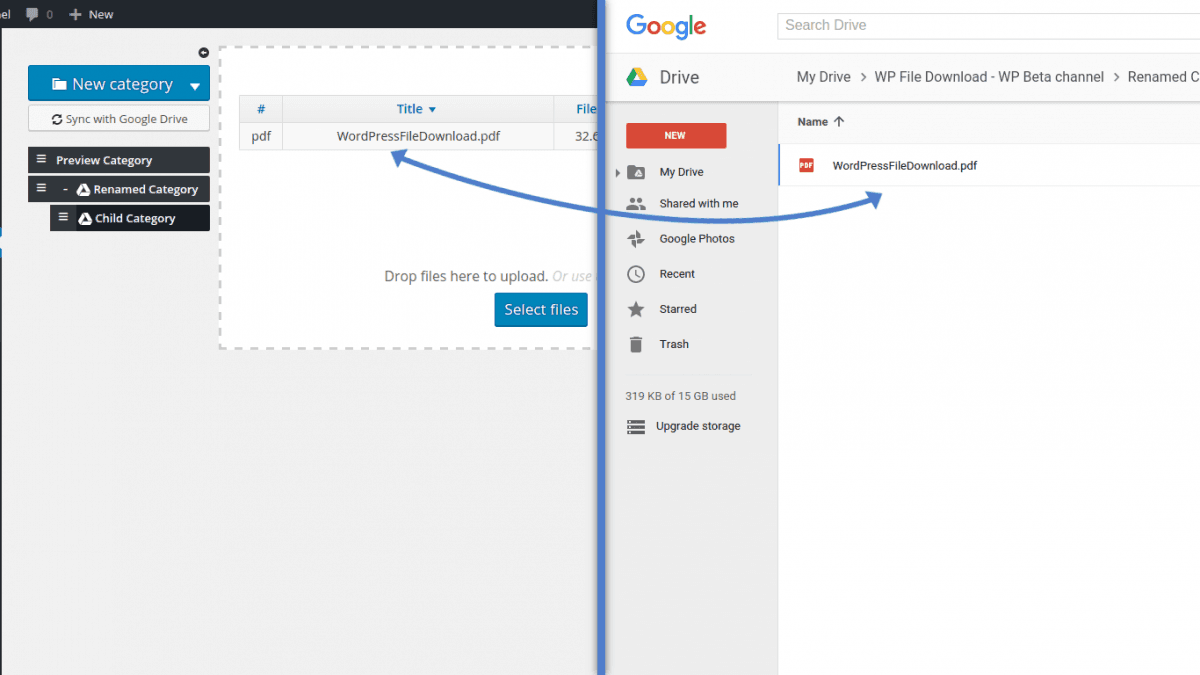This screenshot has width=1200, height=675.
Task: Click the comments bubble icon in admin bar
Action: point(33,14)
